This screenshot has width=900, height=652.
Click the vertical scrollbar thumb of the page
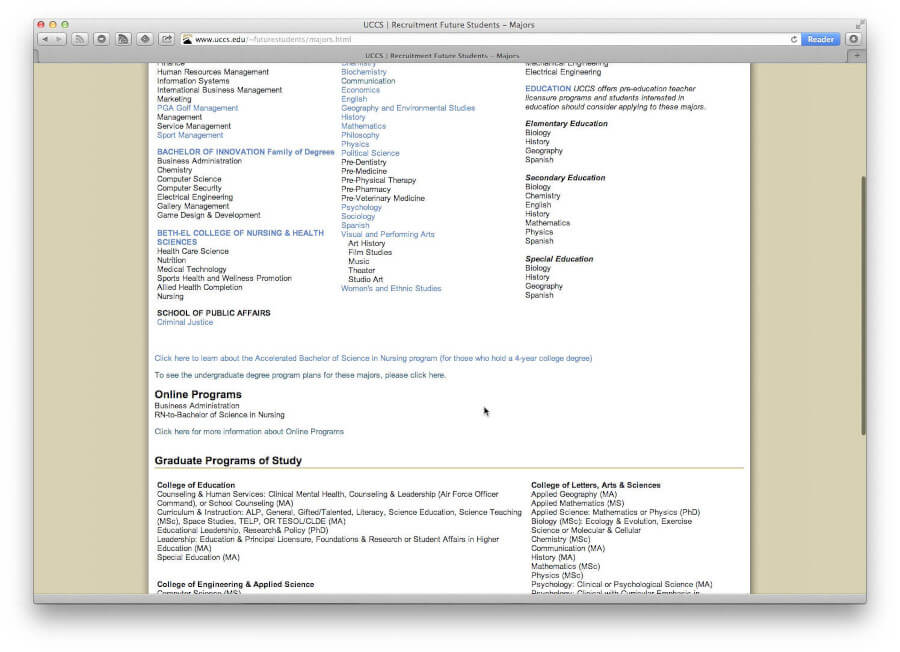tap(863, 304)
